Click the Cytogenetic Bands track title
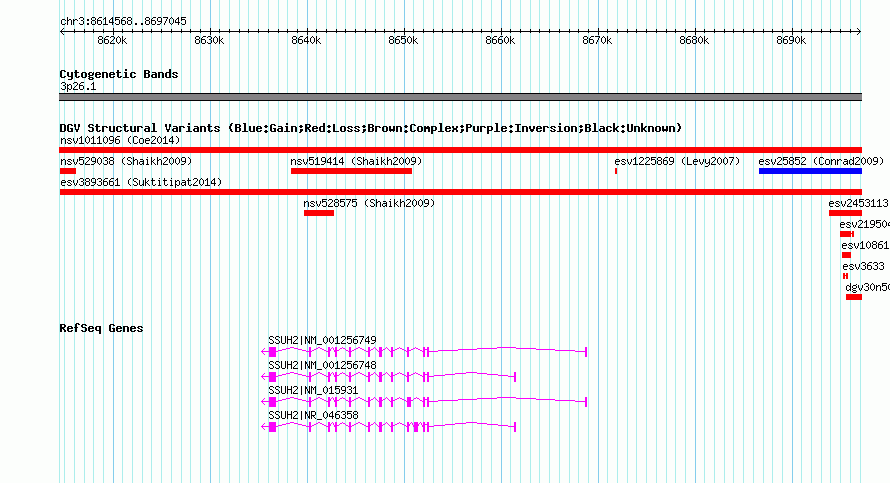The image size is (890, 483). click(x=119, y=74)
